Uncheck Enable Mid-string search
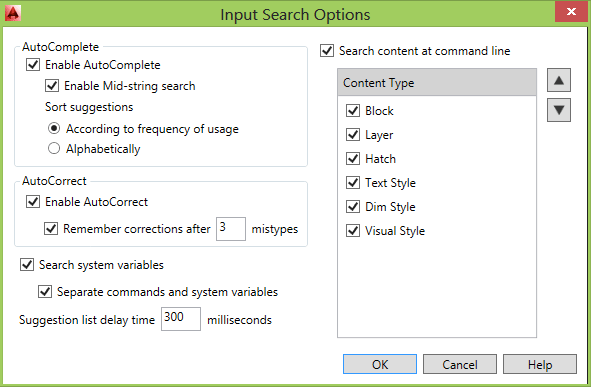Screen dimensions: 591x387 coord(52,86)
